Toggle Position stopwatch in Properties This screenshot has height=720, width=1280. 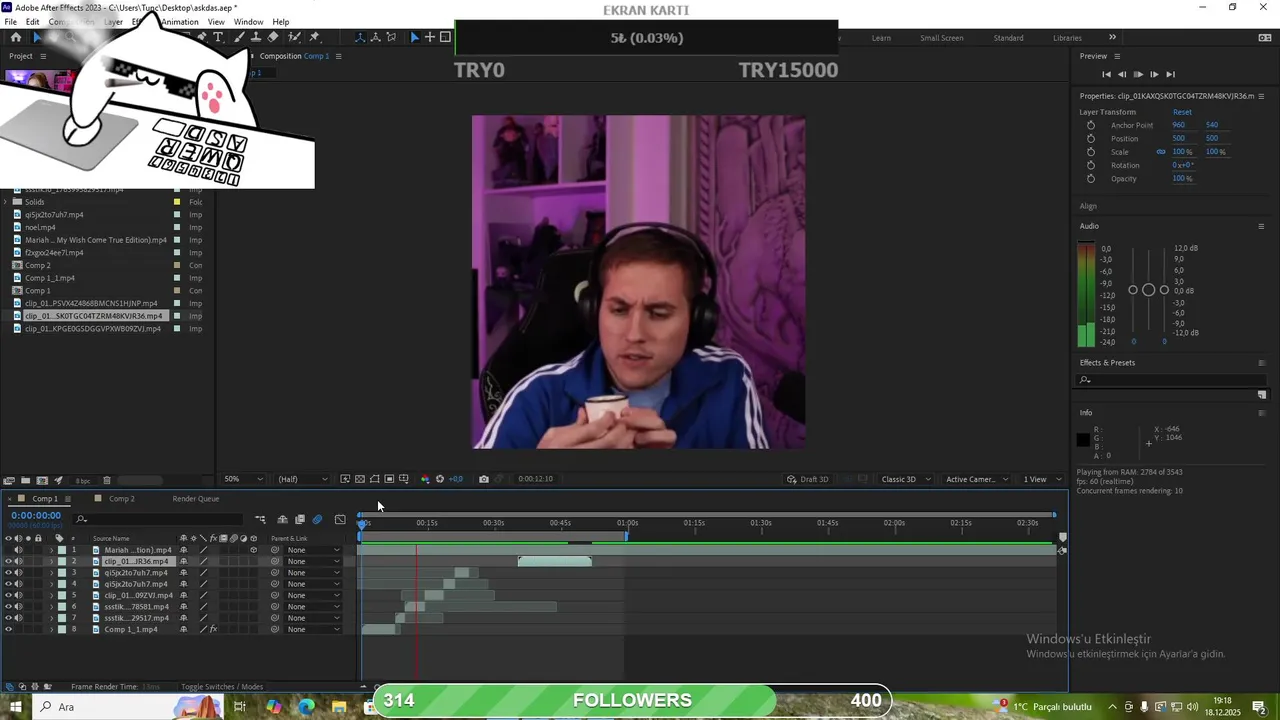[x=1091, y=138]
